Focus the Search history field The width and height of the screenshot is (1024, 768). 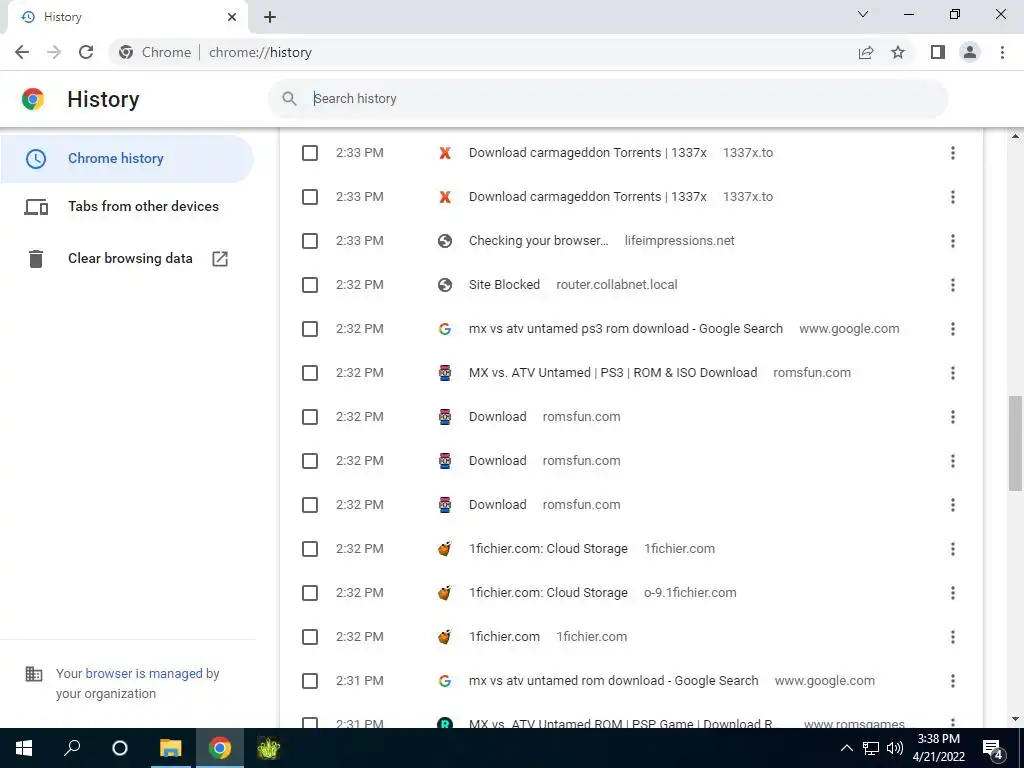point(607,99)
